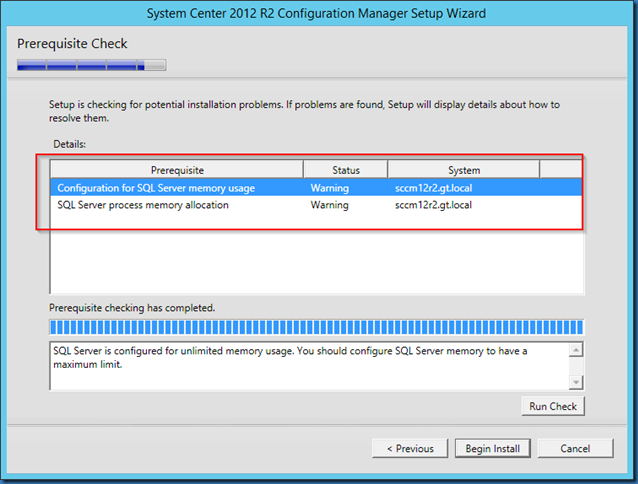Viewport: 638px width, 484px height.
Task: Click sccm12r2.gt.local in the first row
Action: 433,188
